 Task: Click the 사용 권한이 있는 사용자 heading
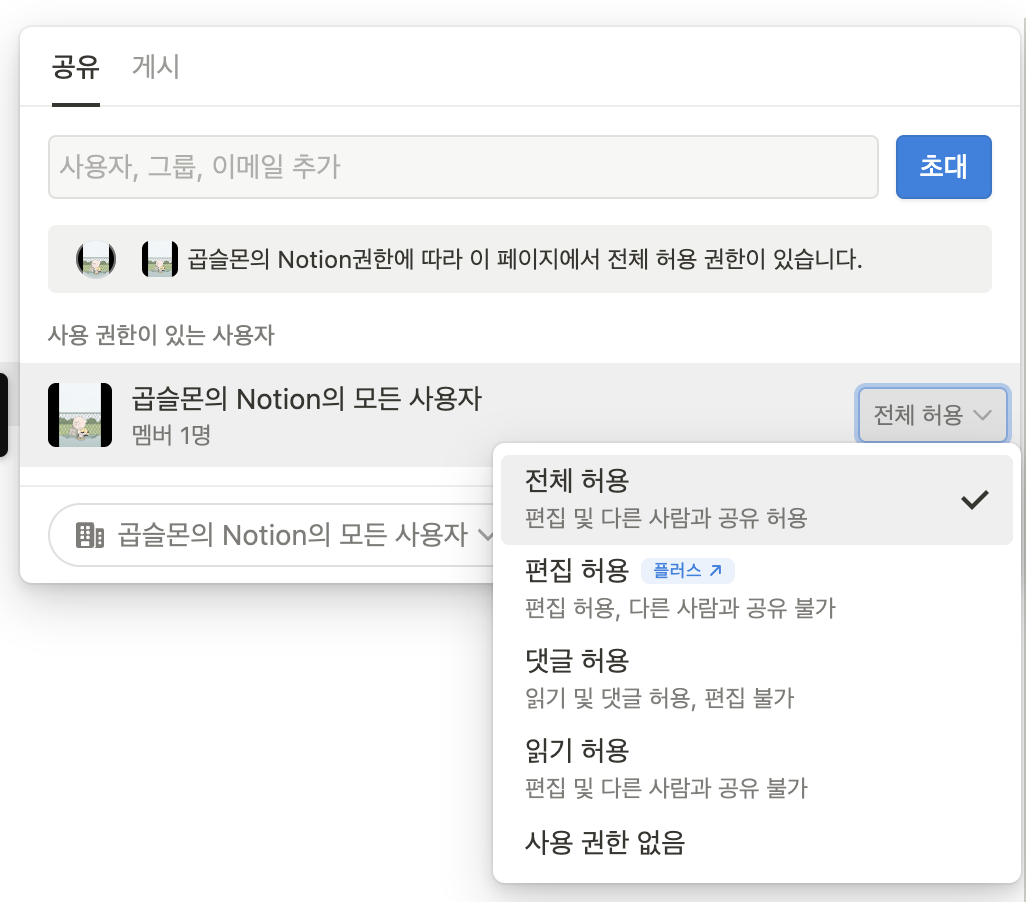161,335
